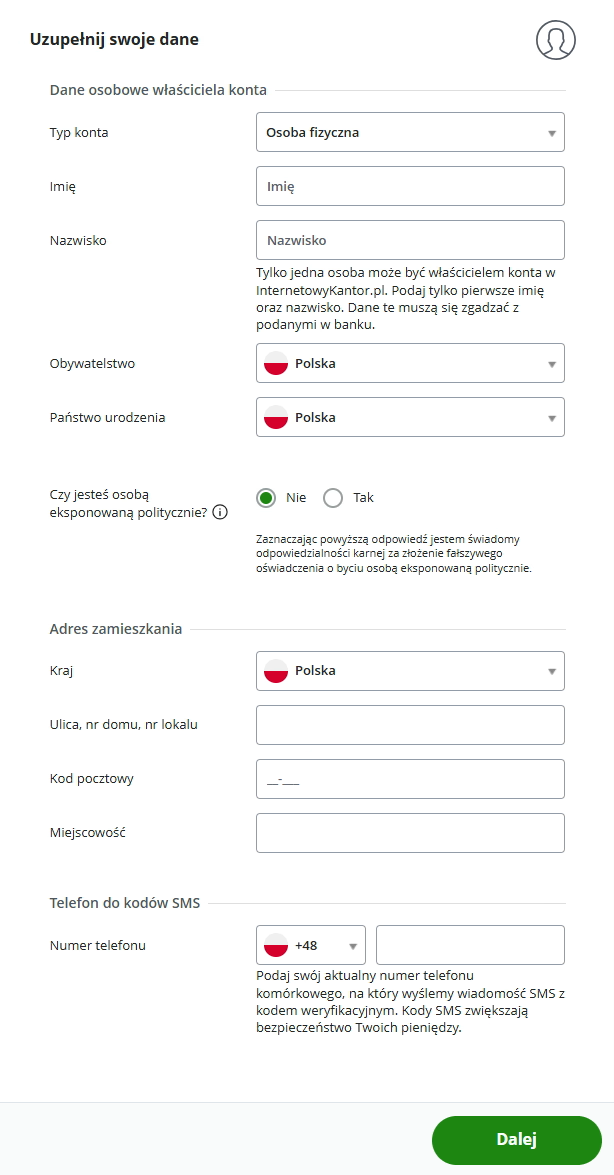This screenshot has width=614, height=1175.
Task: Click the Kod pocztowy input field
Action: 410,779
